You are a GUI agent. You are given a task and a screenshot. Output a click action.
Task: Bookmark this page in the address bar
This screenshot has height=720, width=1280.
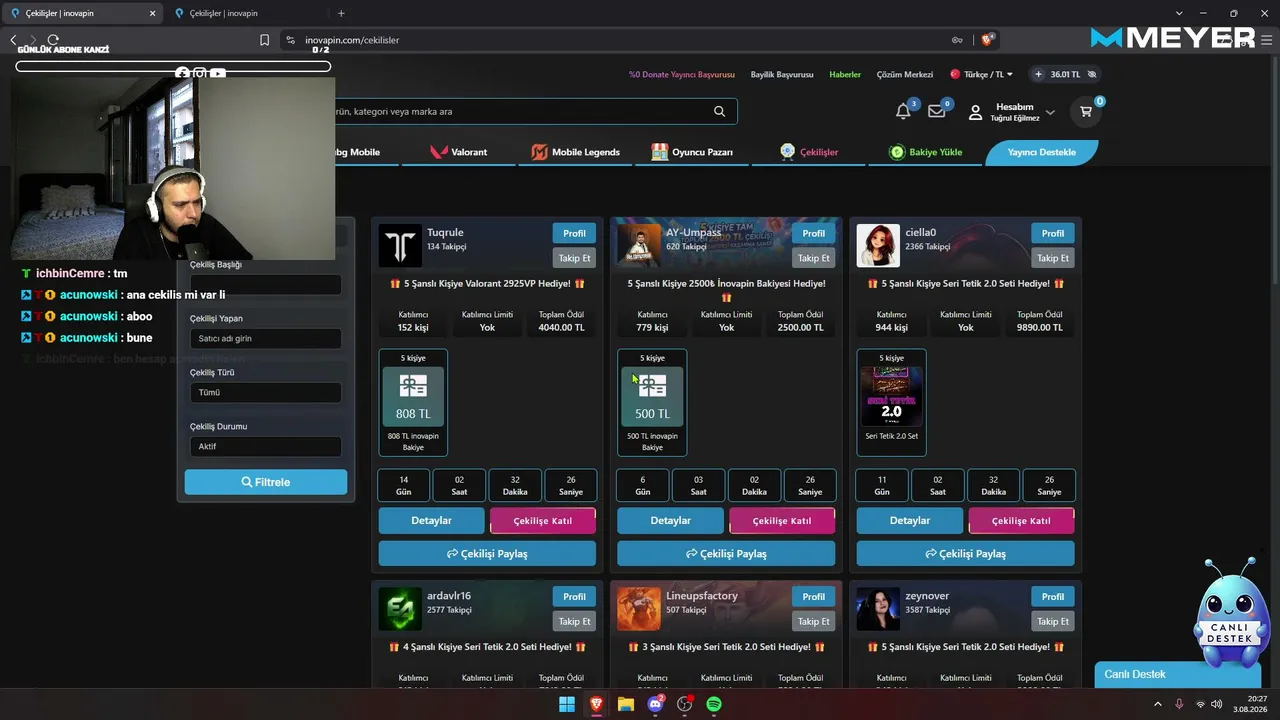[x=264, y=40]
